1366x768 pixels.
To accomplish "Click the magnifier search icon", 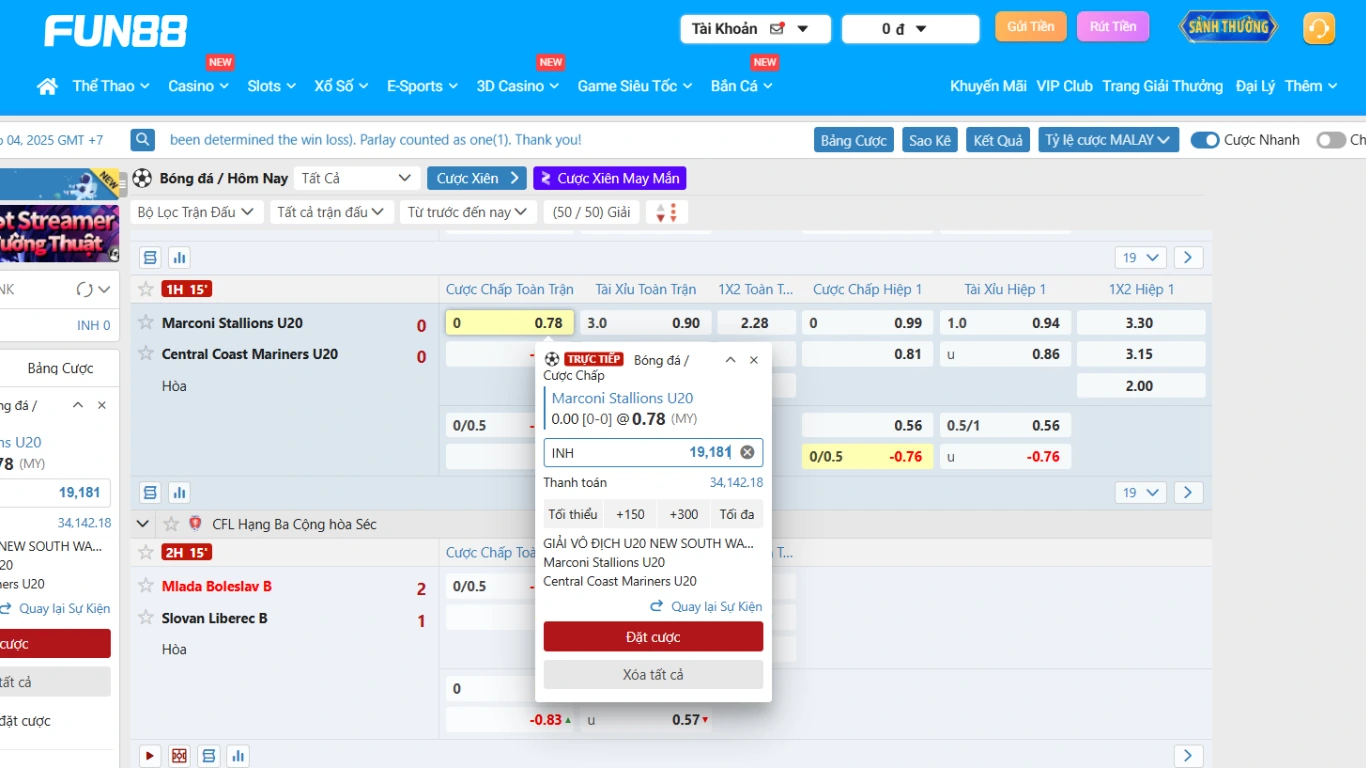I will pyautogui.click(x=143, y=140).
